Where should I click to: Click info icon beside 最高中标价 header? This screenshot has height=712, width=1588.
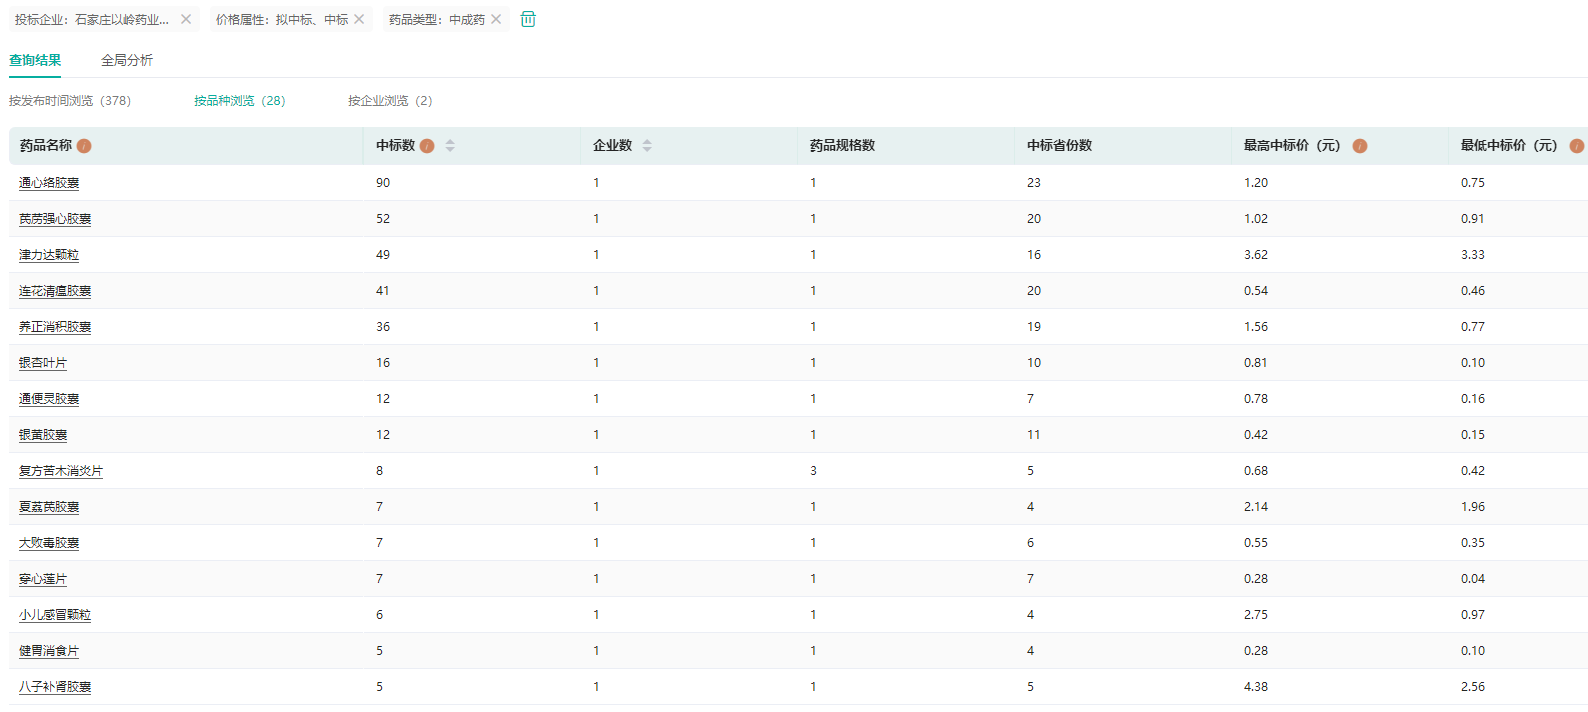1360,146
